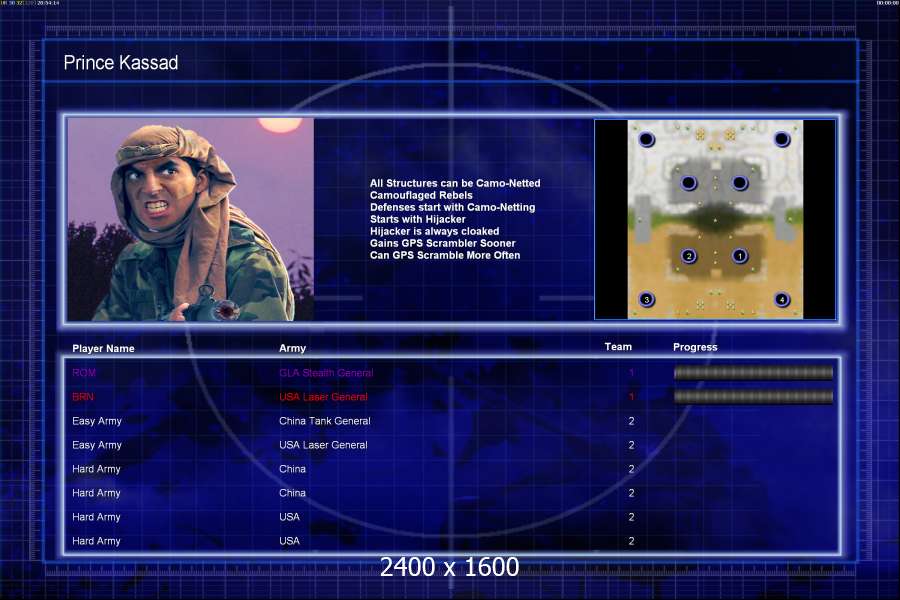The image size is (900, 600).
Task: Click the unnumbered marker in the map's top-left corner
Action: tap(646, 139)
